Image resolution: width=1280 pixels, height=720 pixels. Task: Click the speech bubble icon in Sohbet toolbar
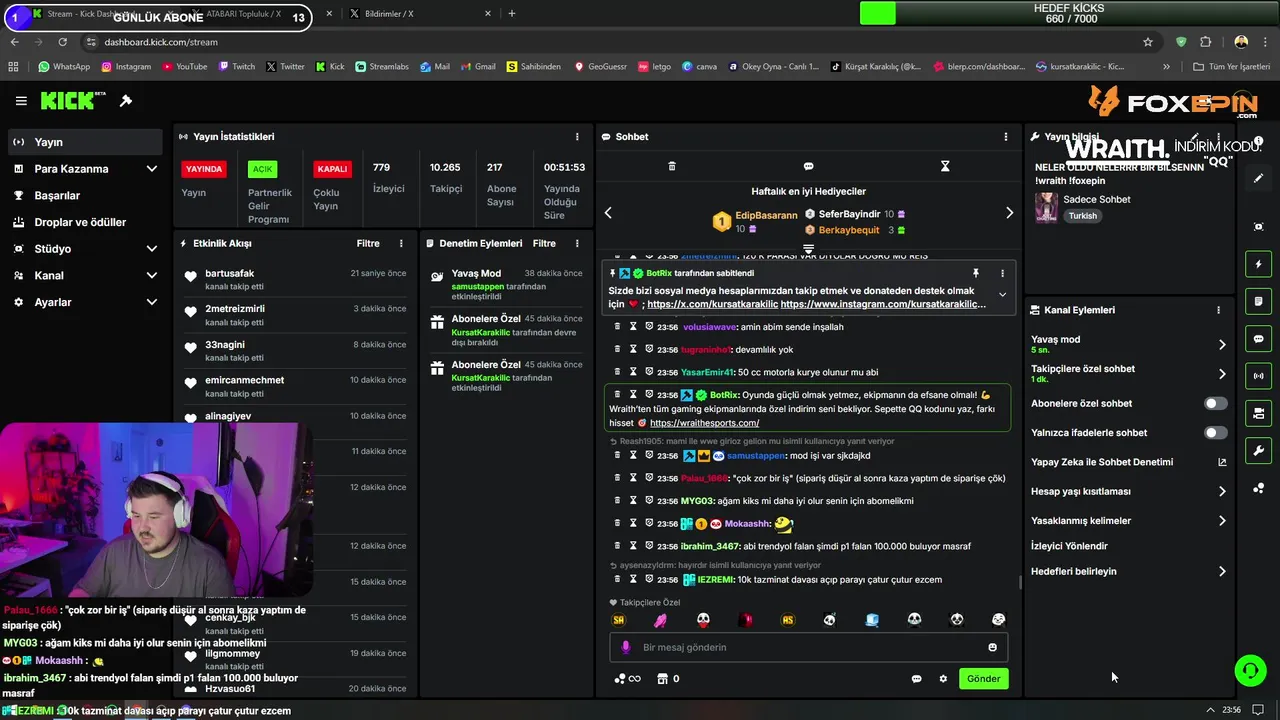(808, 166)
